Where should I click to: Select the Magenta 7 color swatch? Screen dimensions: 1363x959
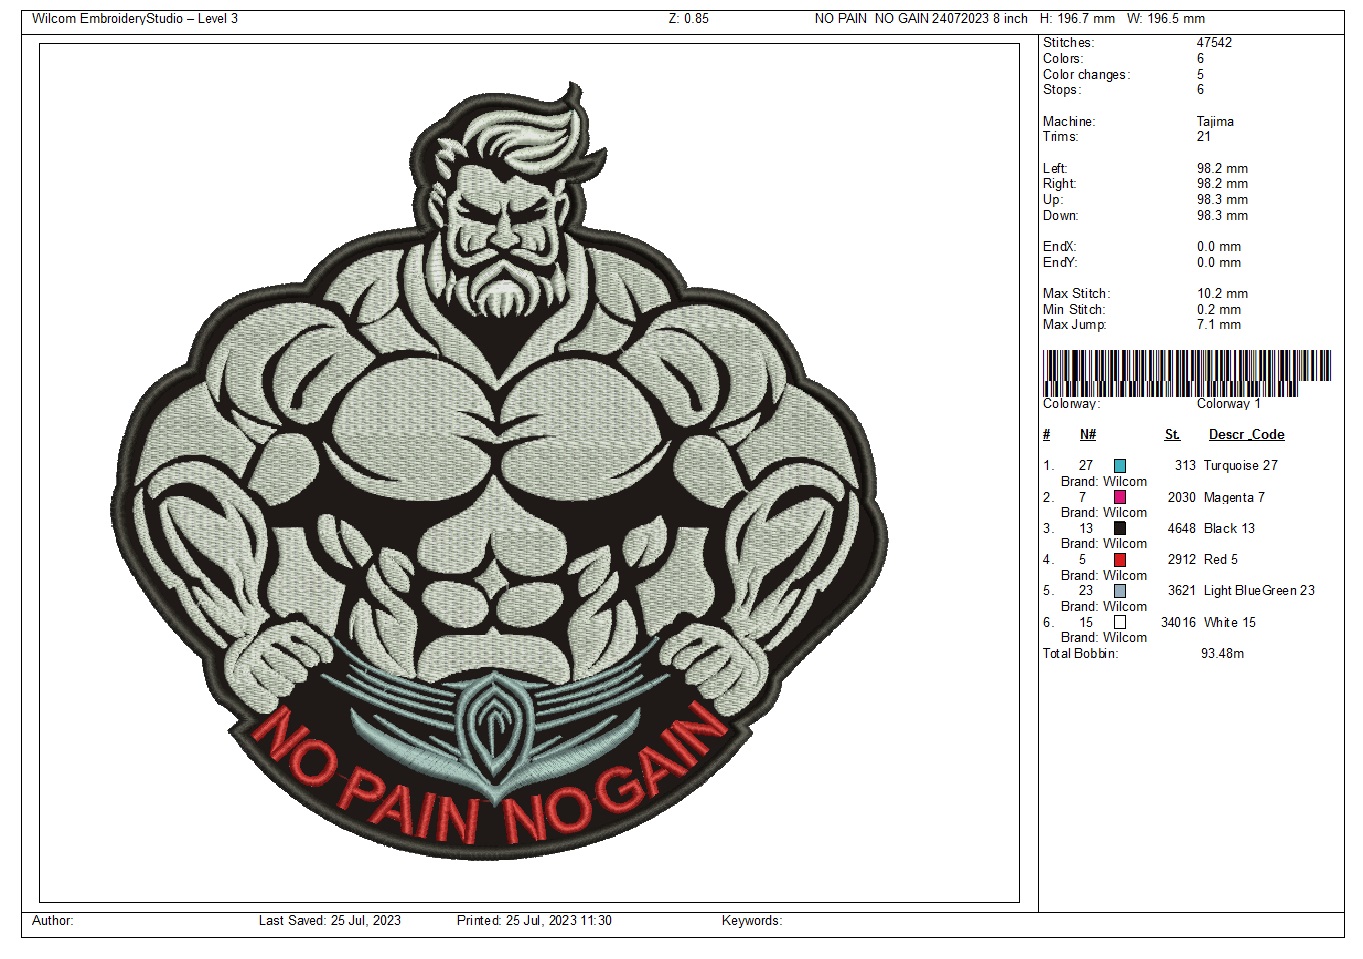click(x=1120, y=497)
